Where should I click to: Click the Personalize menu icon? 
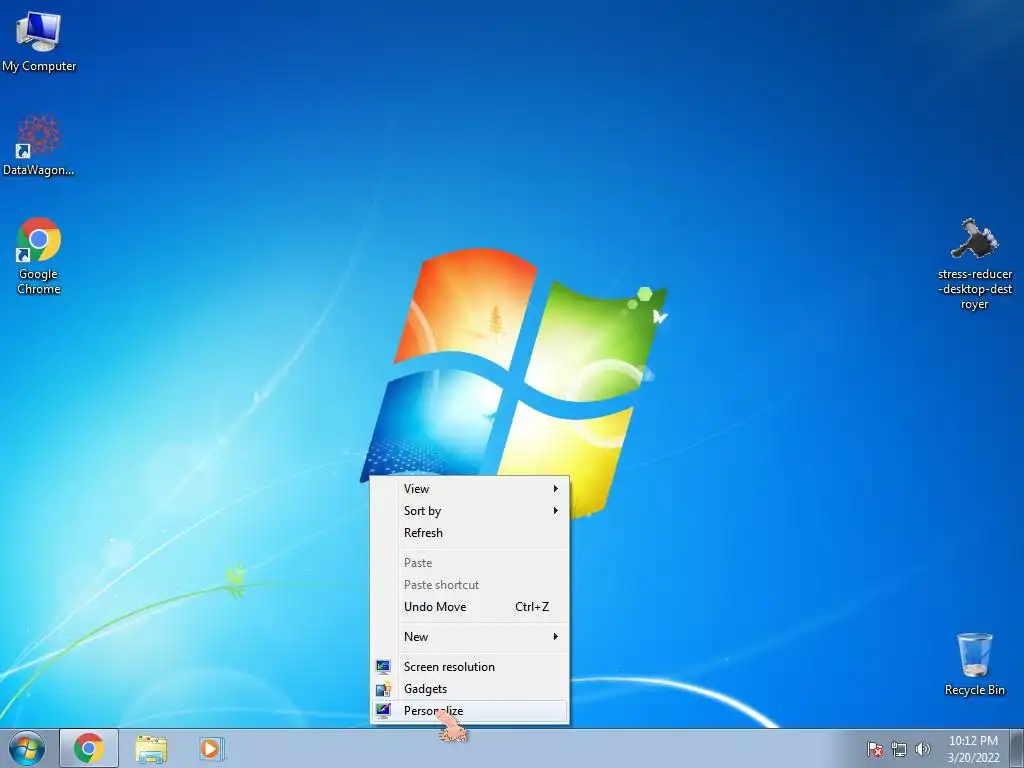point(383,711)
